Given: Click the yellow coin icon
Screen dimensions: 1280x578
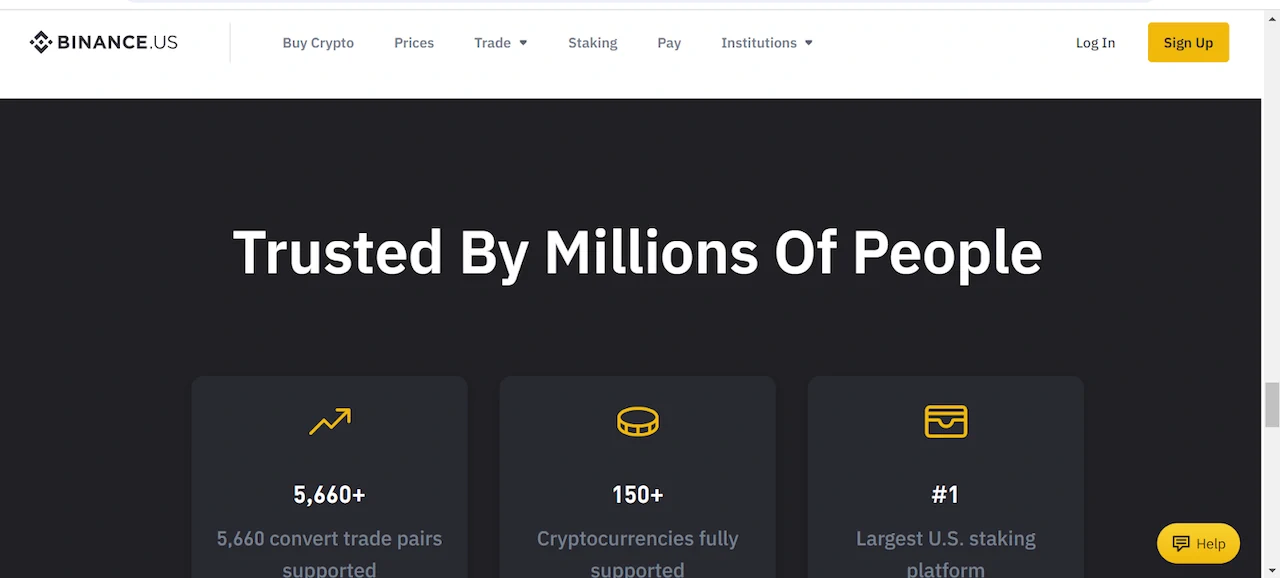Looking at the screenshot, I should pyautogui.click(x=638, y=422).
